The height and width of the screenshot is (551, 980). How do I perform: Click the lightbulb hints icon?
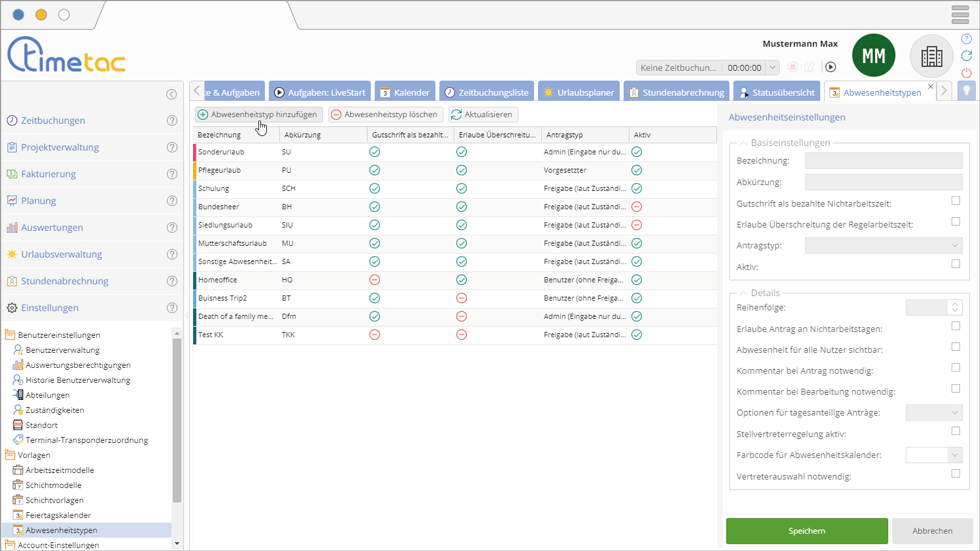pyautogui.click(x=966, y=91)
